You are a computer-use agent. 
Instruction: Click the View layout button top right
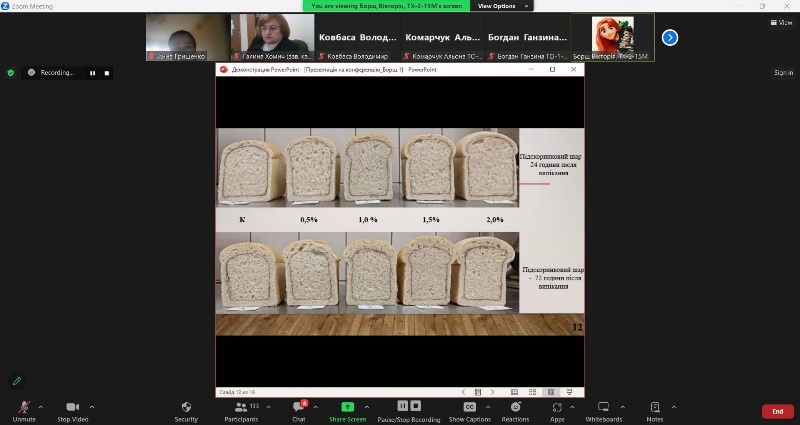[782, 22]
